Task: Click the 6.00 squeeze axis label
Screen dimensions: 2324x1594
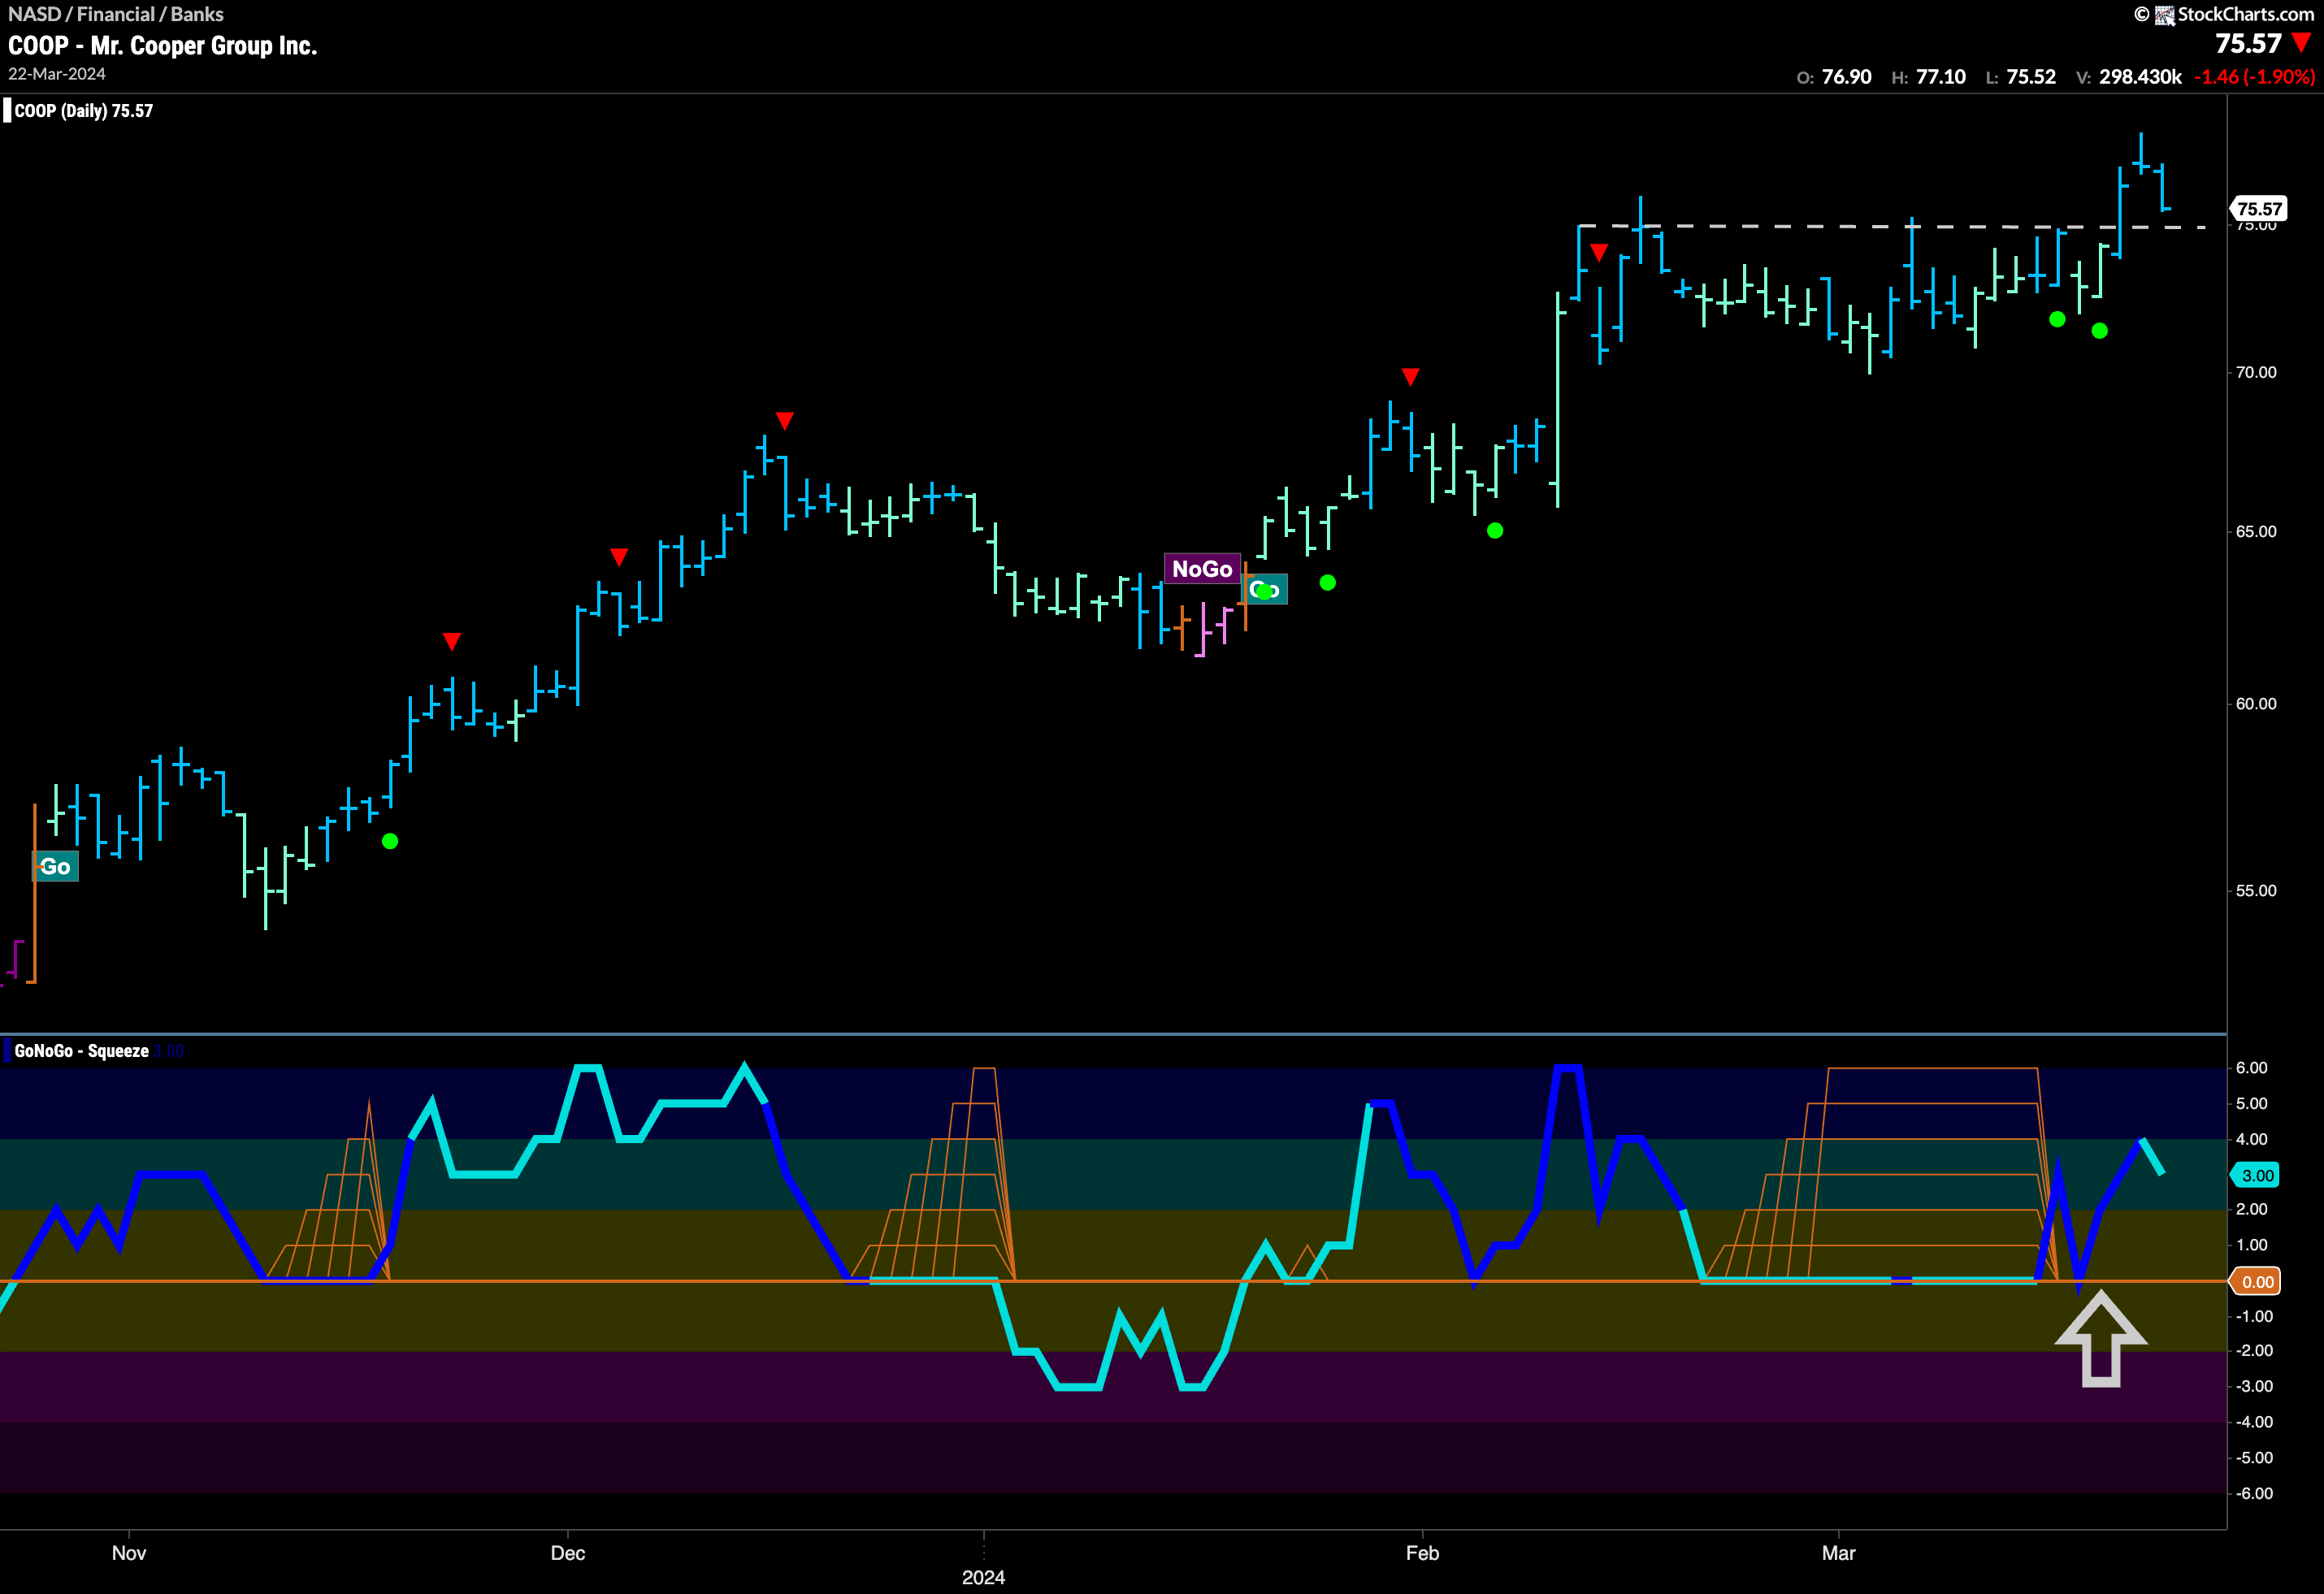Action: 2251,1068
